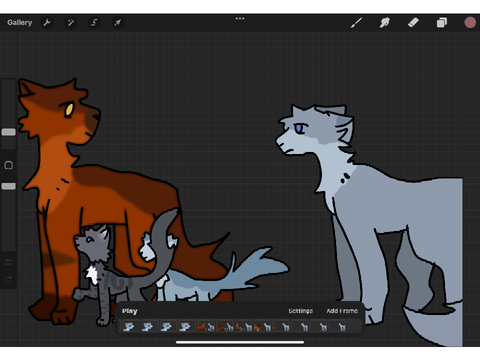Viewport: 480px width, 360px height.
Task: Open the Layers panel
Action: tap(442, 23)
